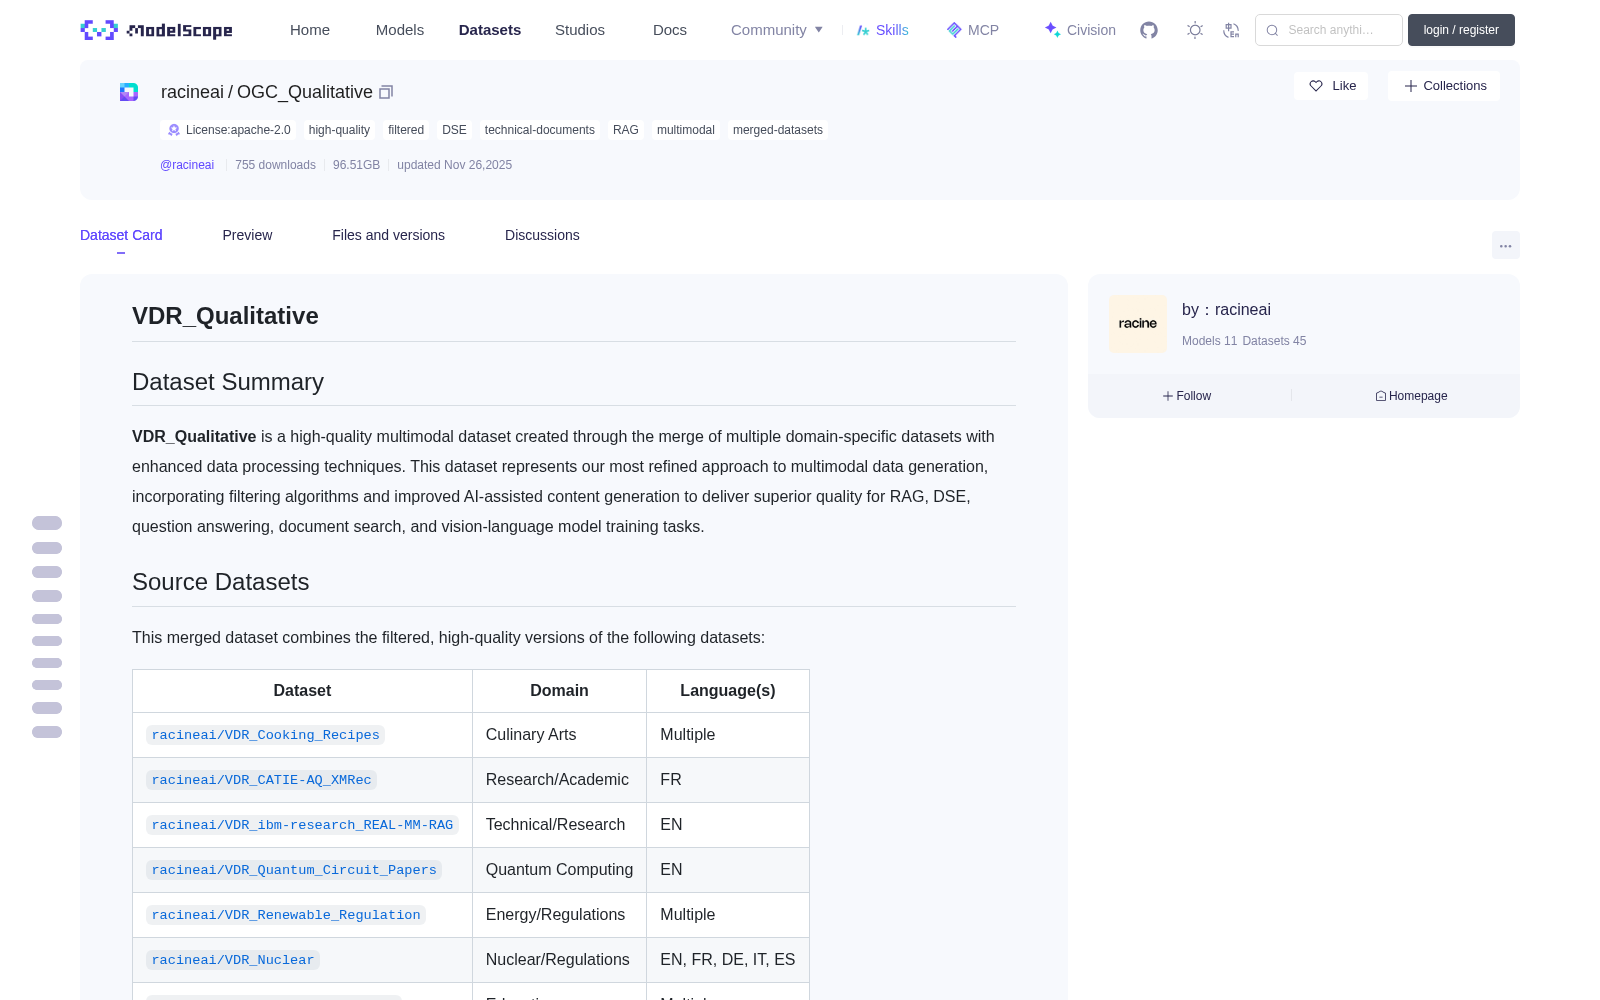1600x1000 pixels.
Task: Open racineai/VDR_Renewable_Regulation link
Action: (x=286, y=915)
